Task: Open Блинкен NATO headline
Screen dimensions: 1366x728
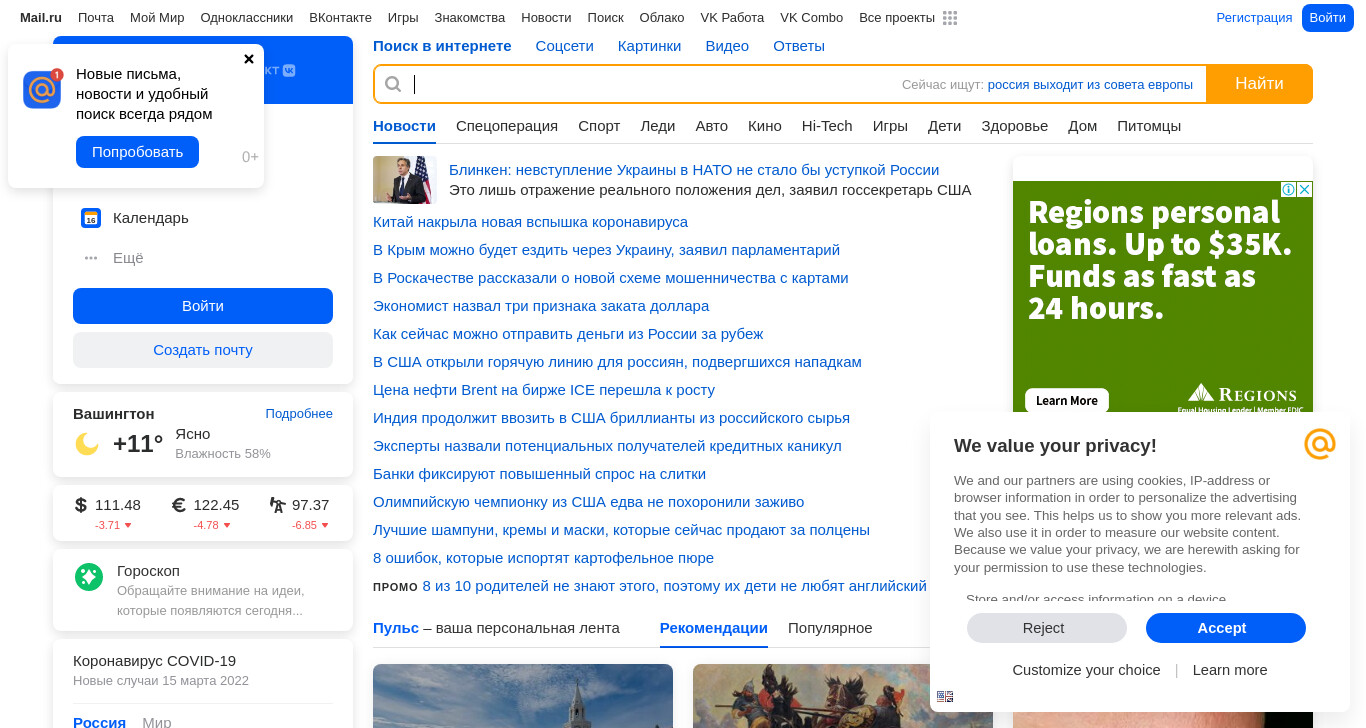Action: coord(694,170)
